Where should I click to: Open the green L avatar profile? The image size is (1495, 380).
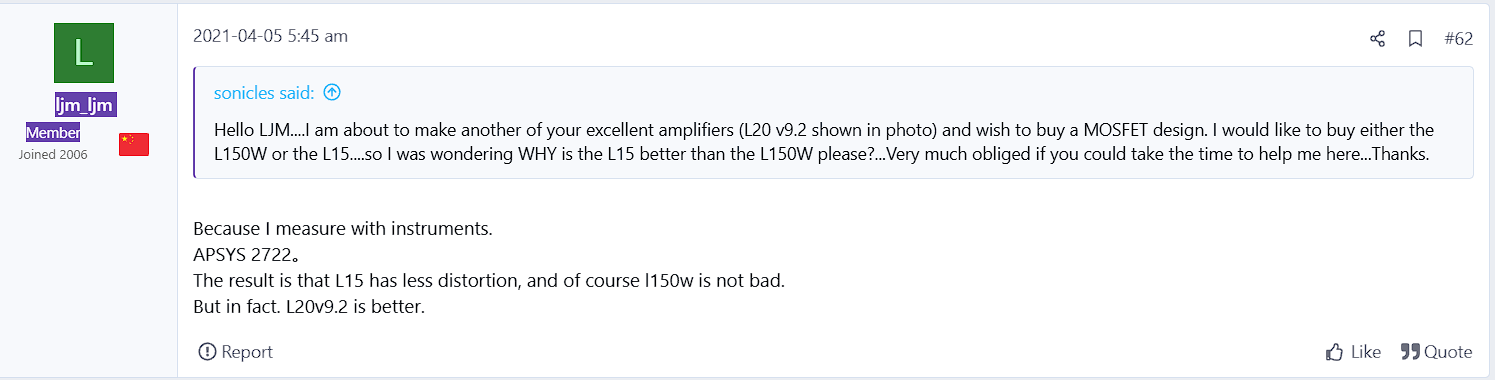pyautogui.click(x=83, y=53)
